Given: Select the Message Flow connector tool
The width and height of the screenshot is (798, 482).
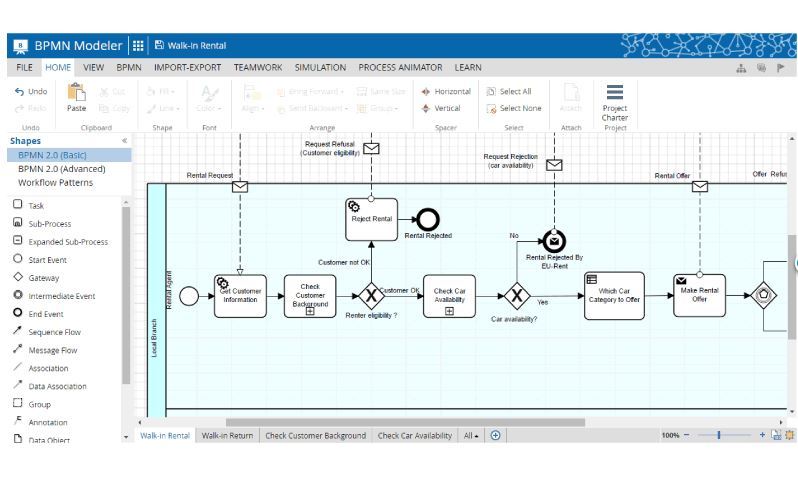Looking at the screenshot, I should tap(52, 349).
